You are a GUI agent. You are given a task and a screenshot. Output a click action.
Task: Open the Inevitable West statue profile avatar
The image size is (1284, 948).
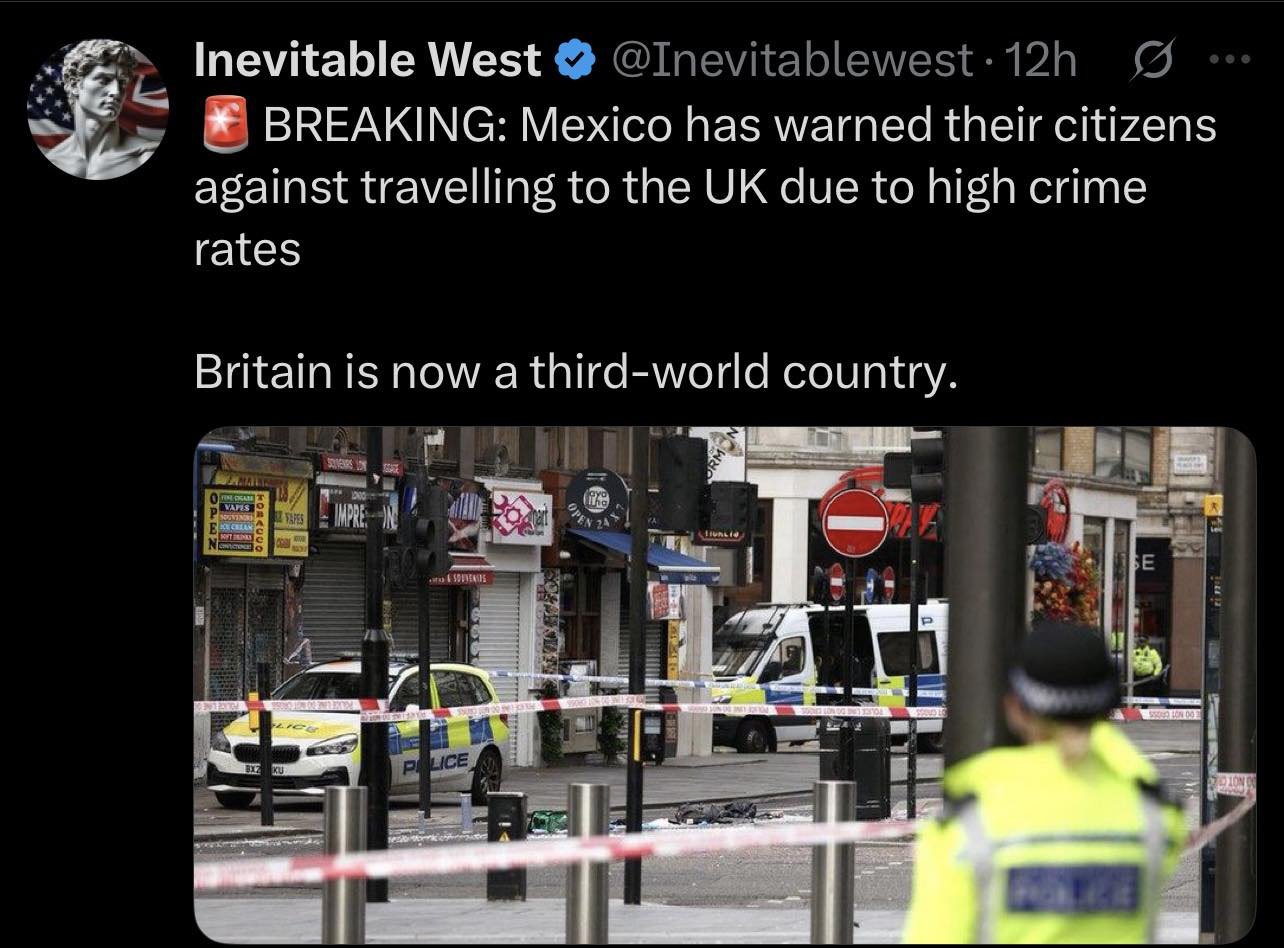(98, 109)
